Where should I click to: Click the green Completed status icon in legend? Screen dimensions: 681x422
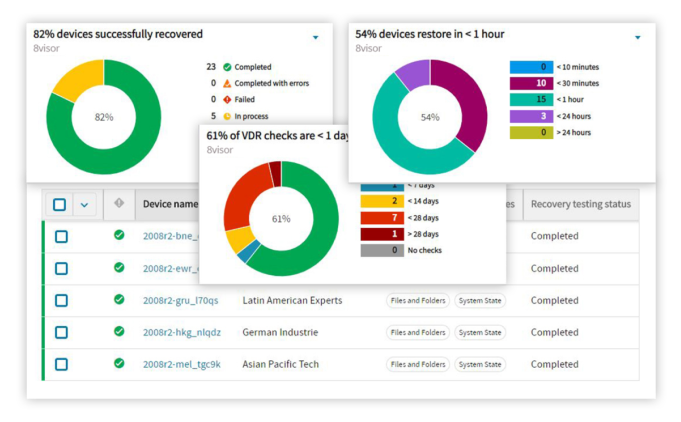click(227, 67)
